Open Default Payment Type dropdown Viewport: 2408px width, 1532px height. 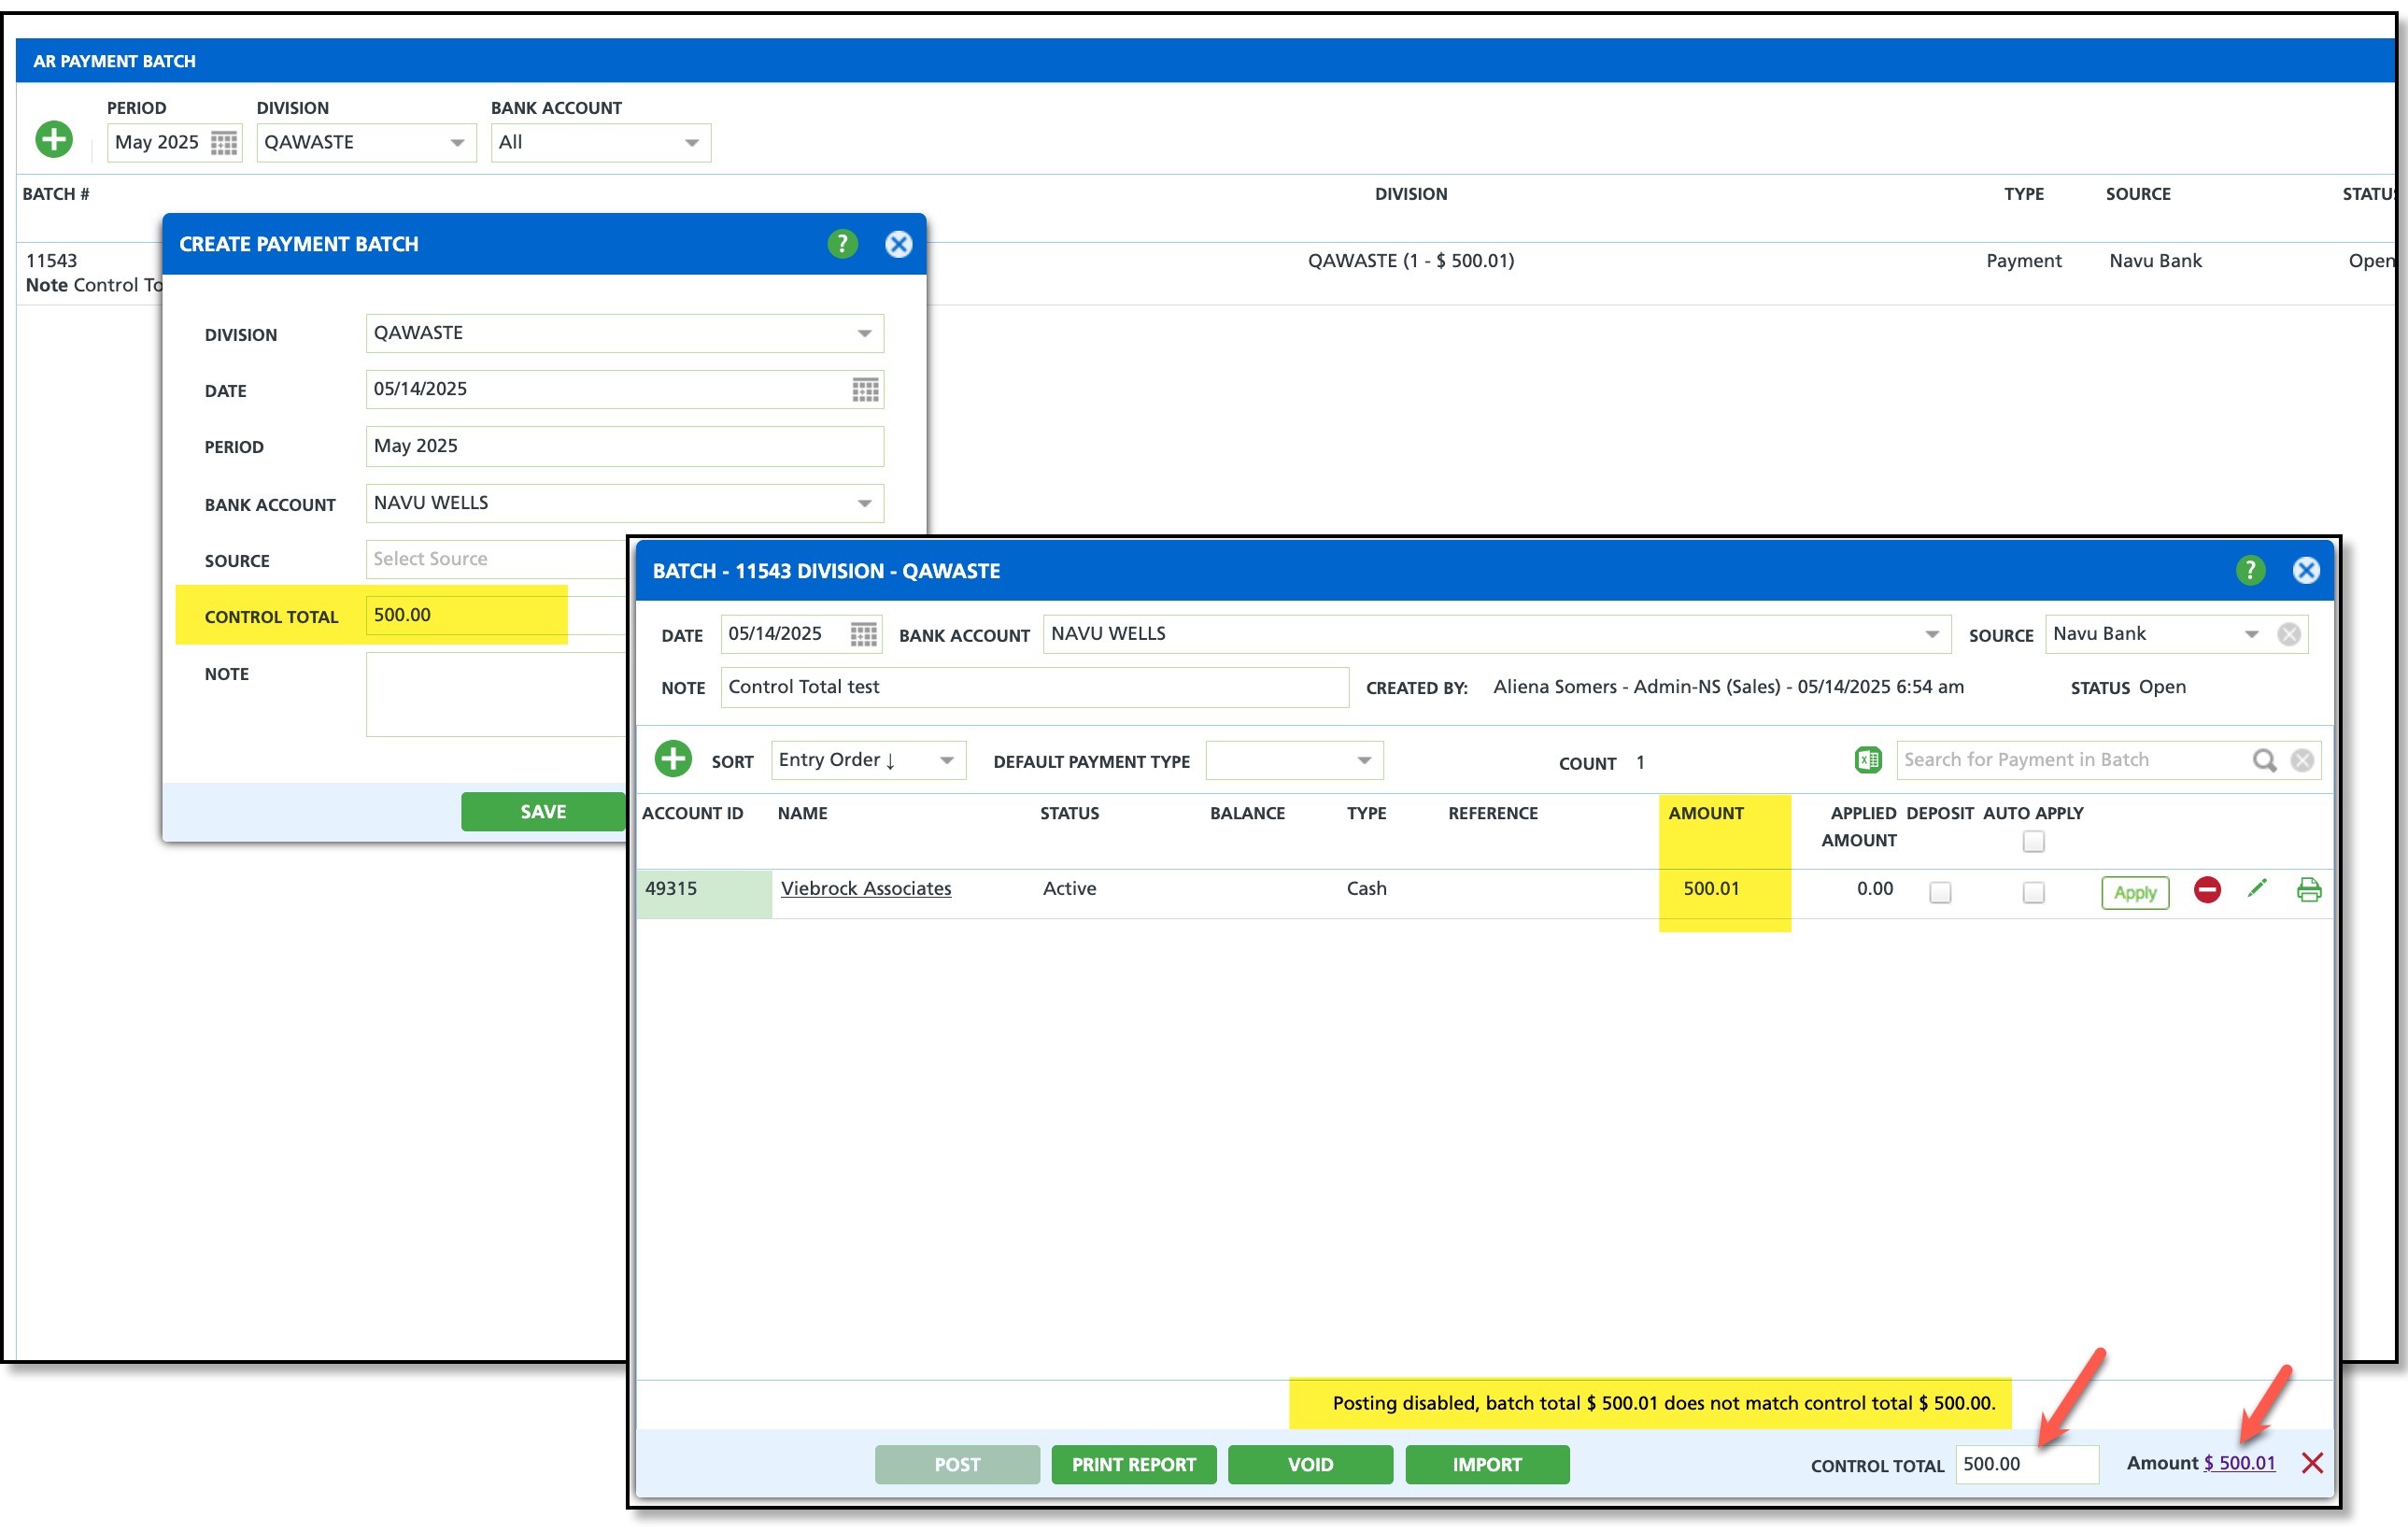point(1364,760)
